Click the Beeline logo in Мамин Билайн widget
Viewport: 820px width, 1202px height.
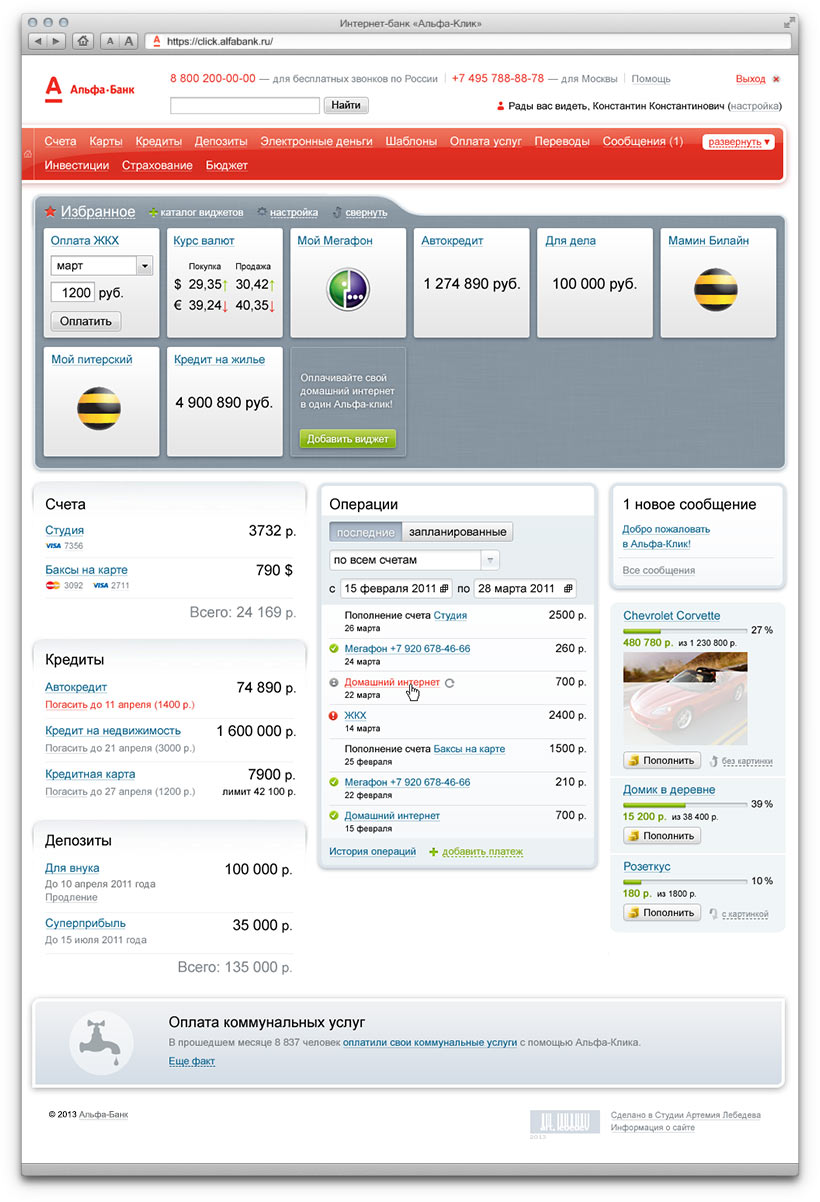click(x=716, y=289)
